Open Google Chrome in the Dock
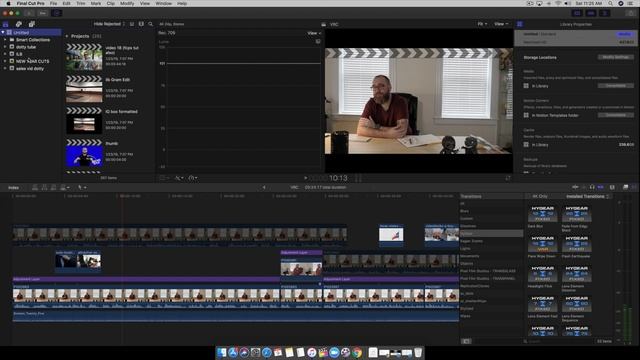The image size is (640, 360). coord(357,353)
